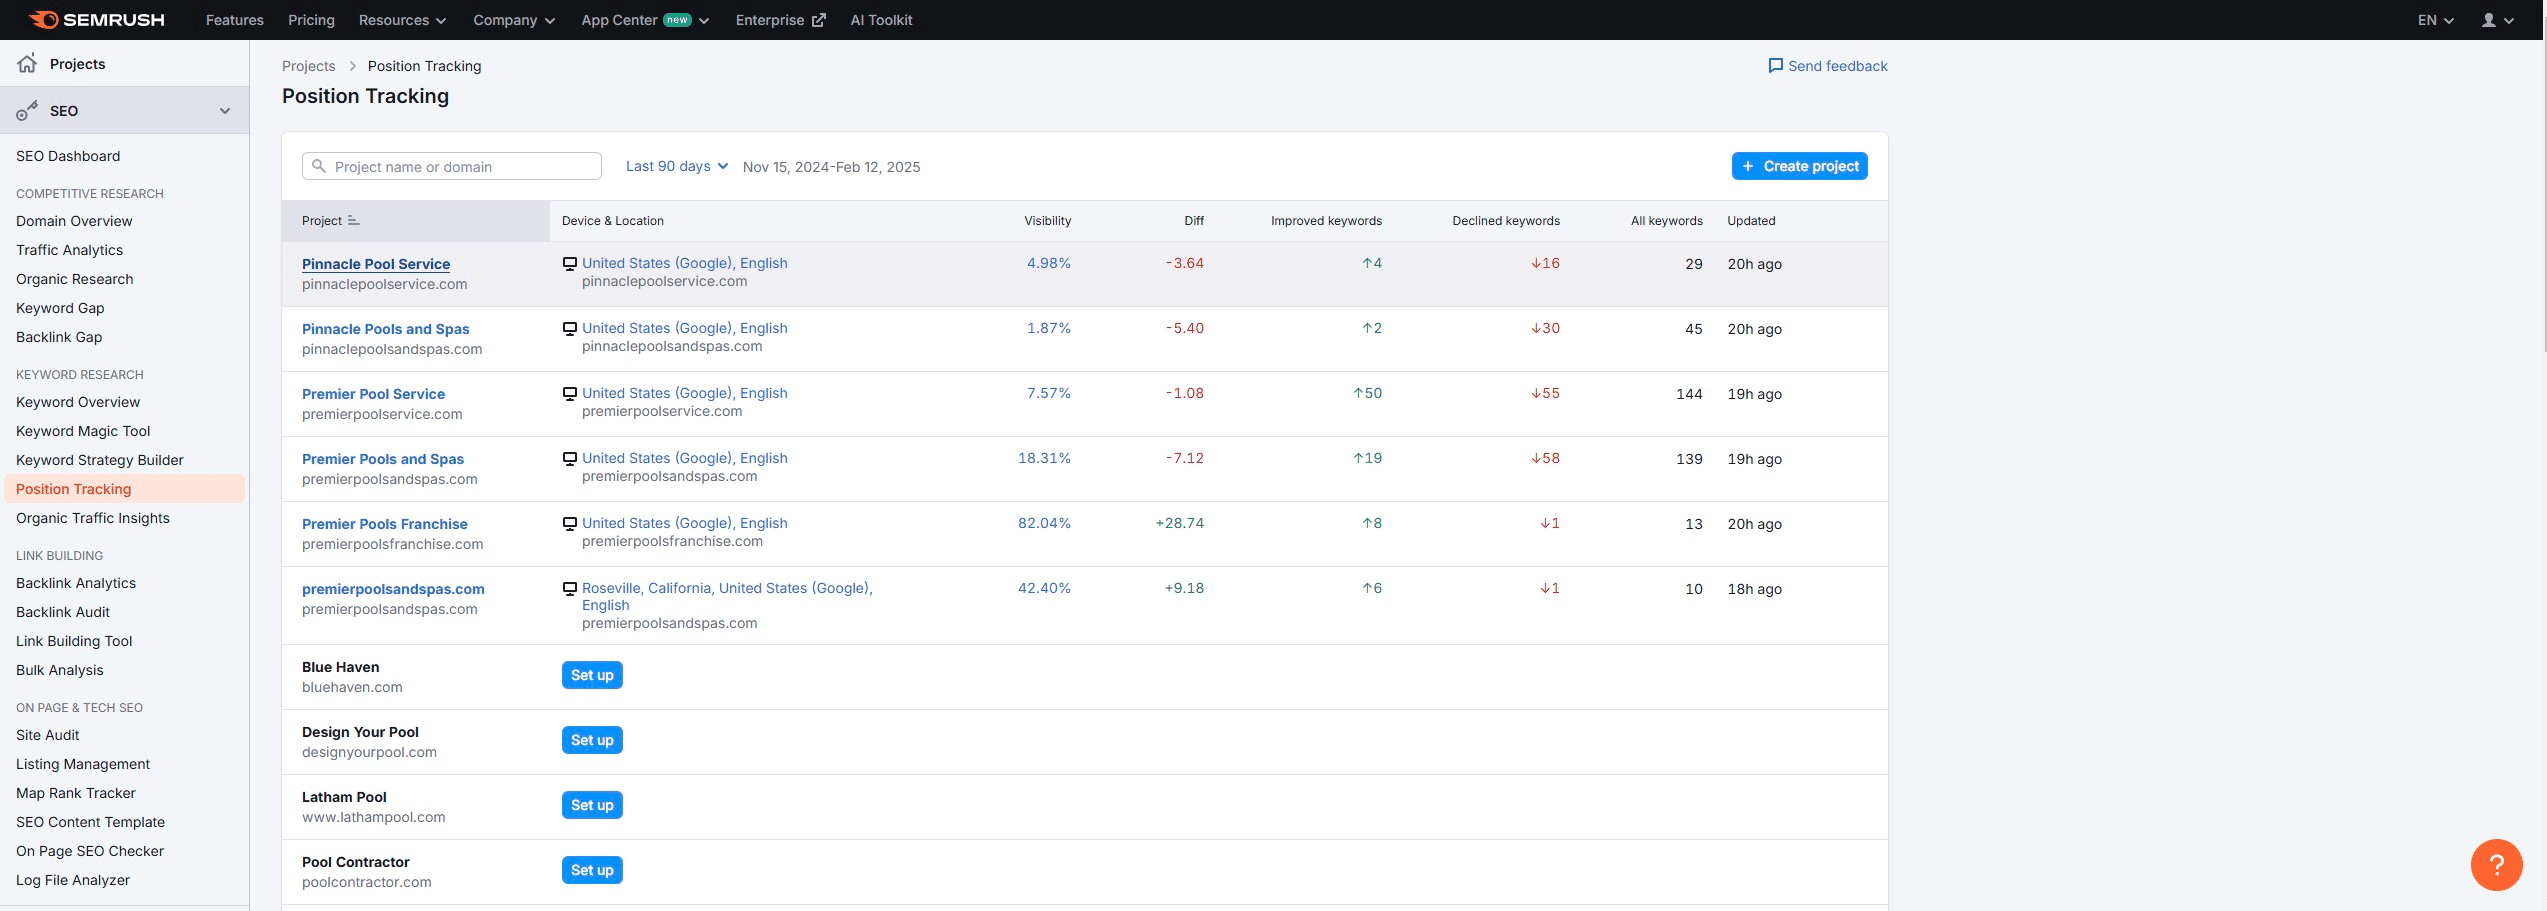The height and width of the screenshot is (911, 2547).
Task: Set up tracking for Blue Haven
Action: pos(592,675)
